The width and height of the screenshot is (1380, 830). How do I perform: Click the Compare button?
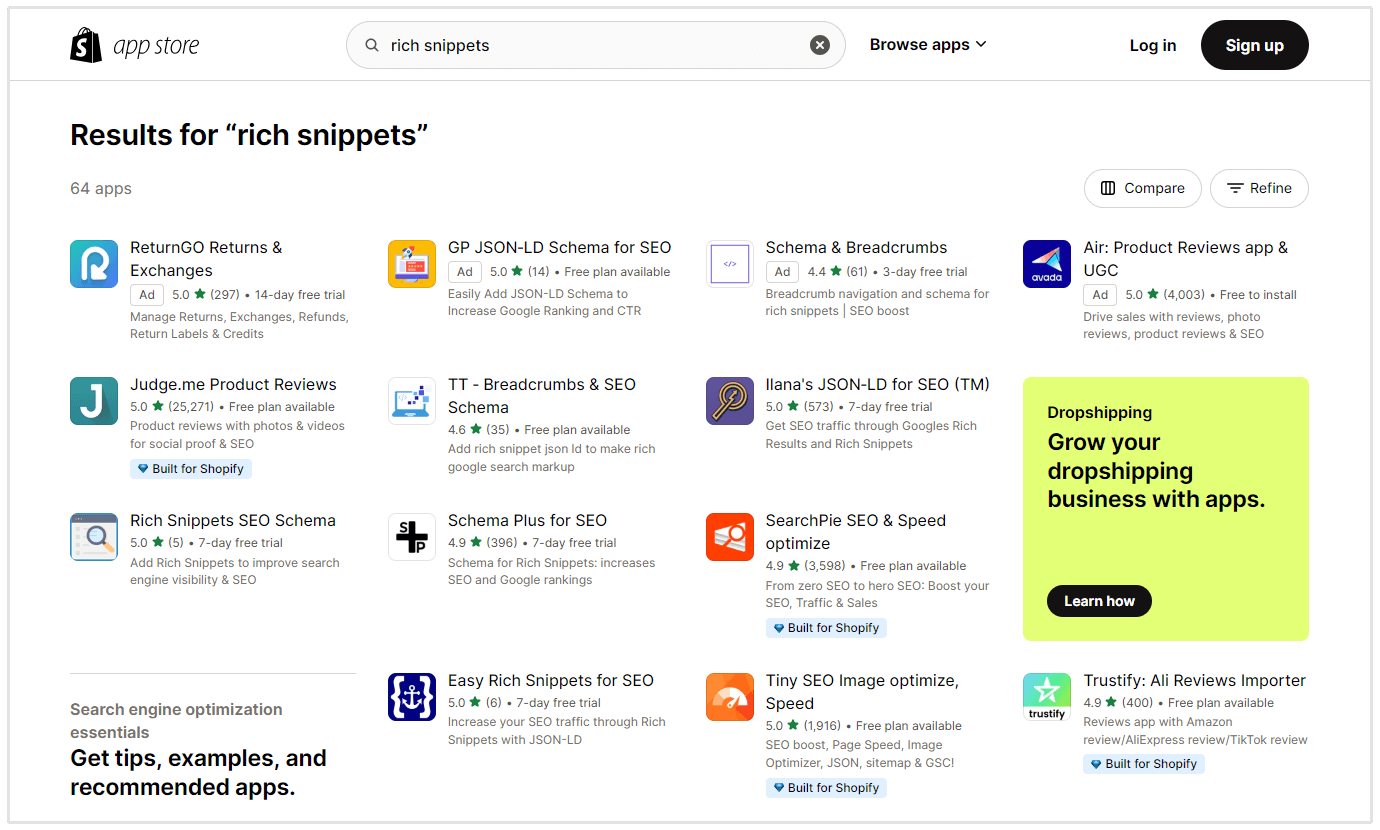click(x=1142, y=188)
